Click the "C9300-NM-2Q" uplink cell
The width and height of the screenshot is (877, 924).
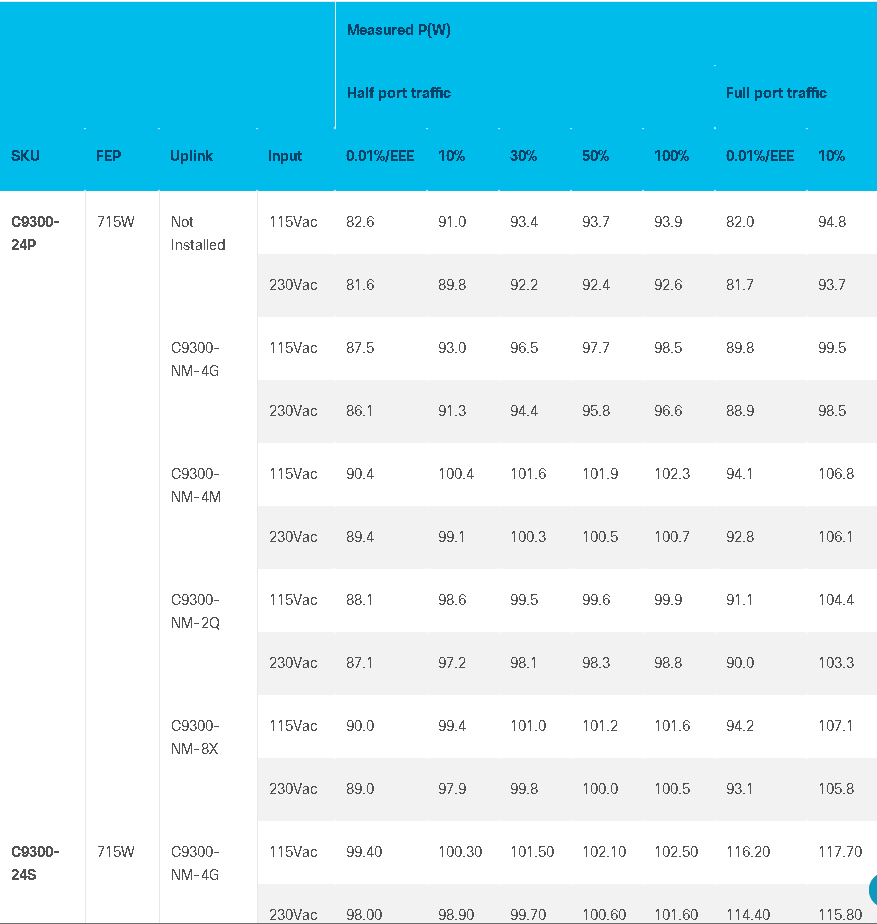click(x=195, y=612)
